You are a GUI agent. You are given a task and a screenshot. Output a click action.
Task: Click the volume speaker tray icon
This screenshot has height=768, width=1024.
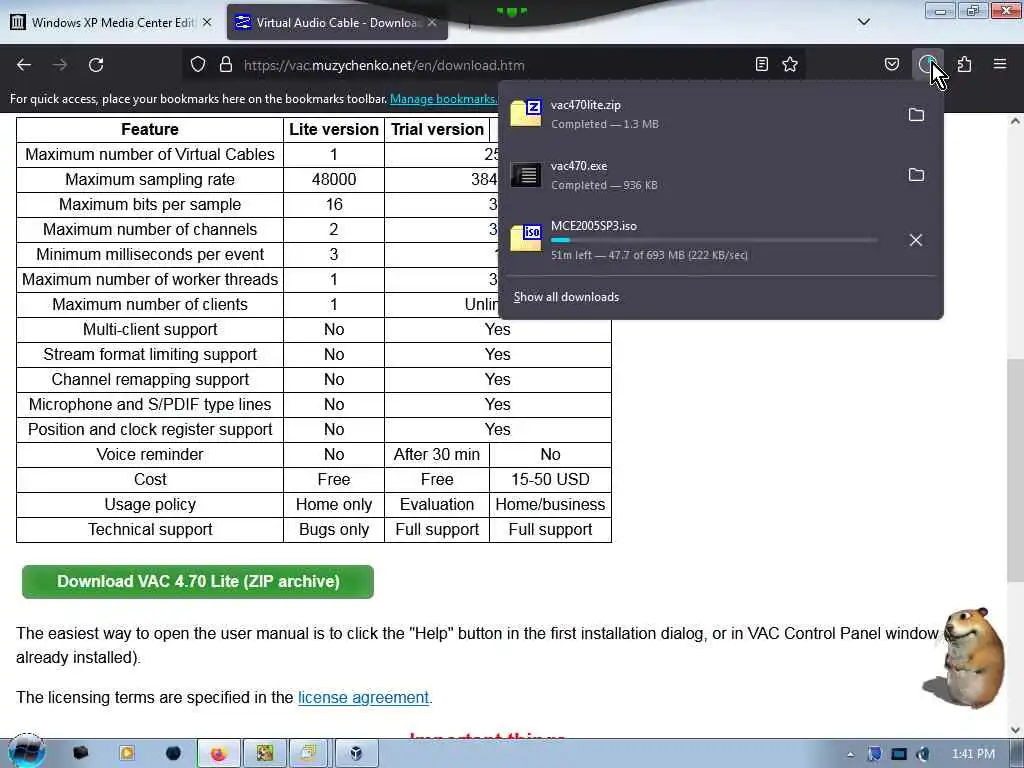point(923,754)
